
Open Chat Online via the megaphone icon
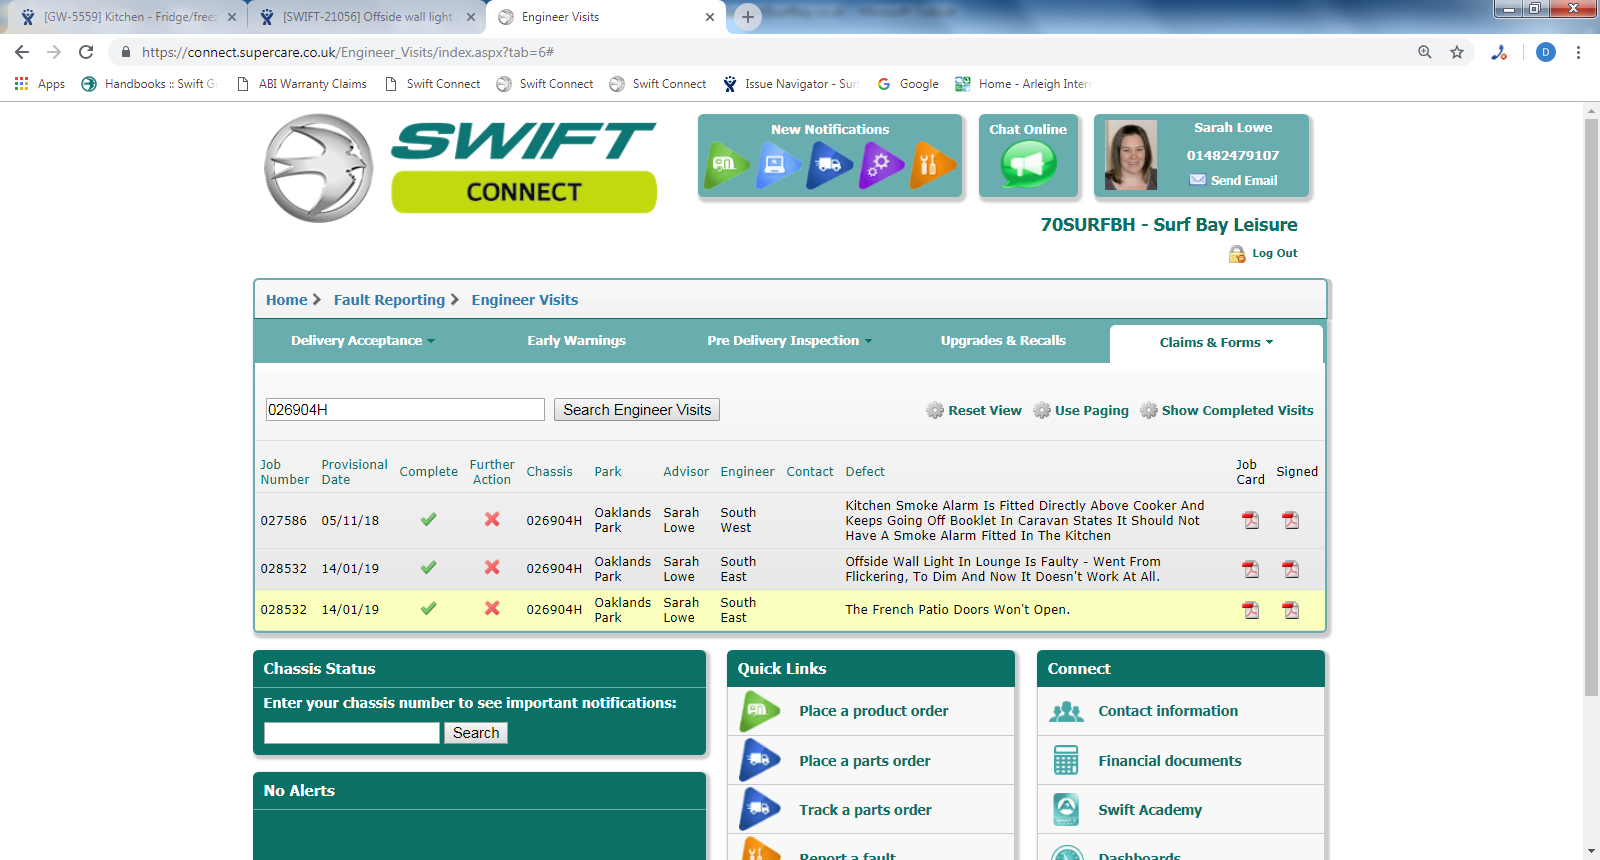(1028, 164)
